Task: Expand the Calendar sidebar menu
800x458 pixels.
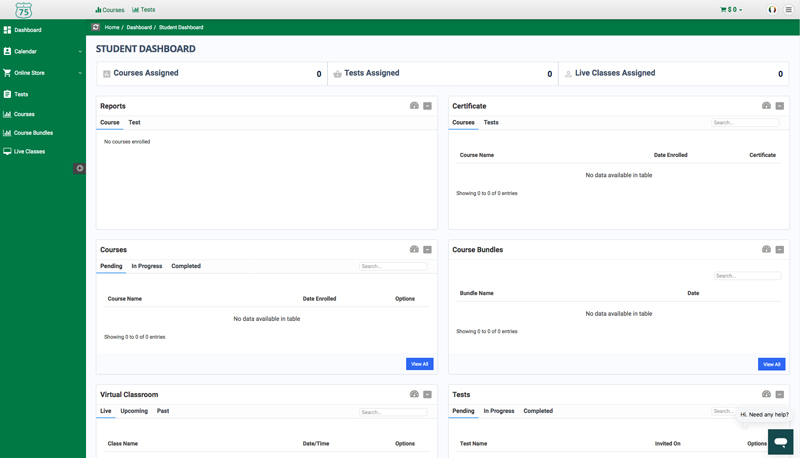Action: pos(79,52)
